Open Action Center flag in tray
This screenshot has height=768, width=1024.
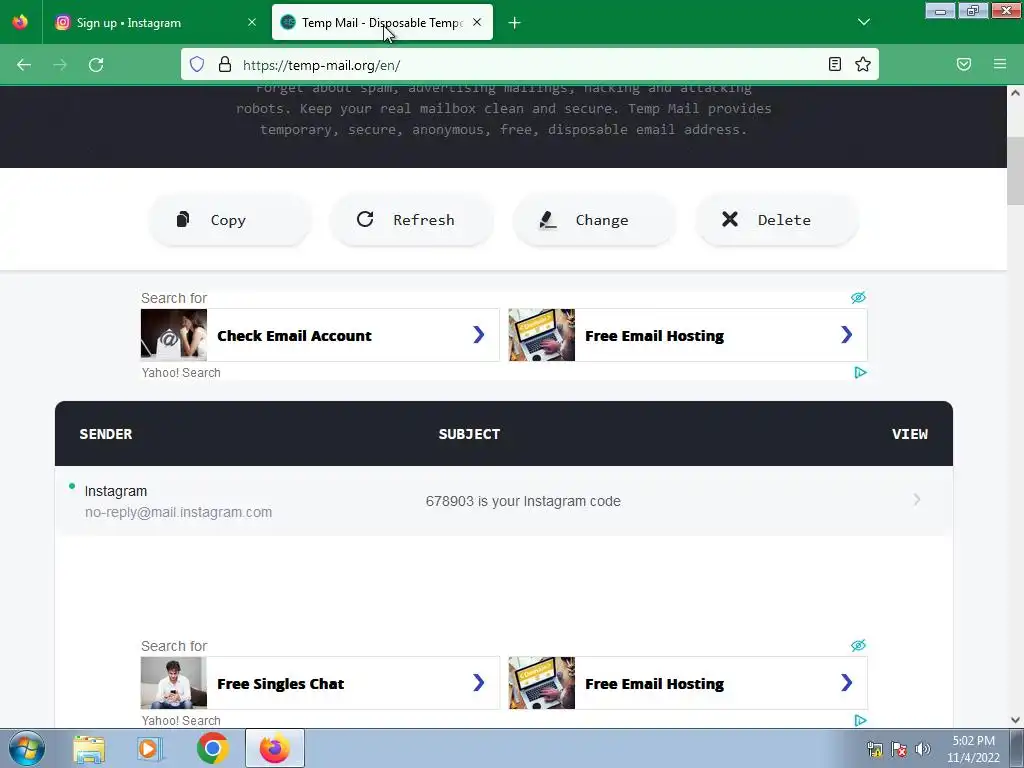[899, 749]
